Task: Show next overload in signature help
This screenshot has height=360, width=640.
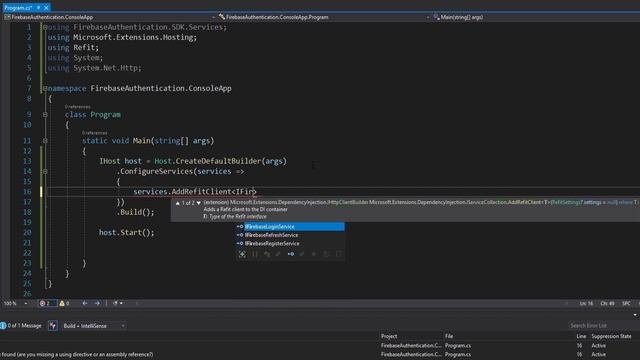Action: click(199, 203)
